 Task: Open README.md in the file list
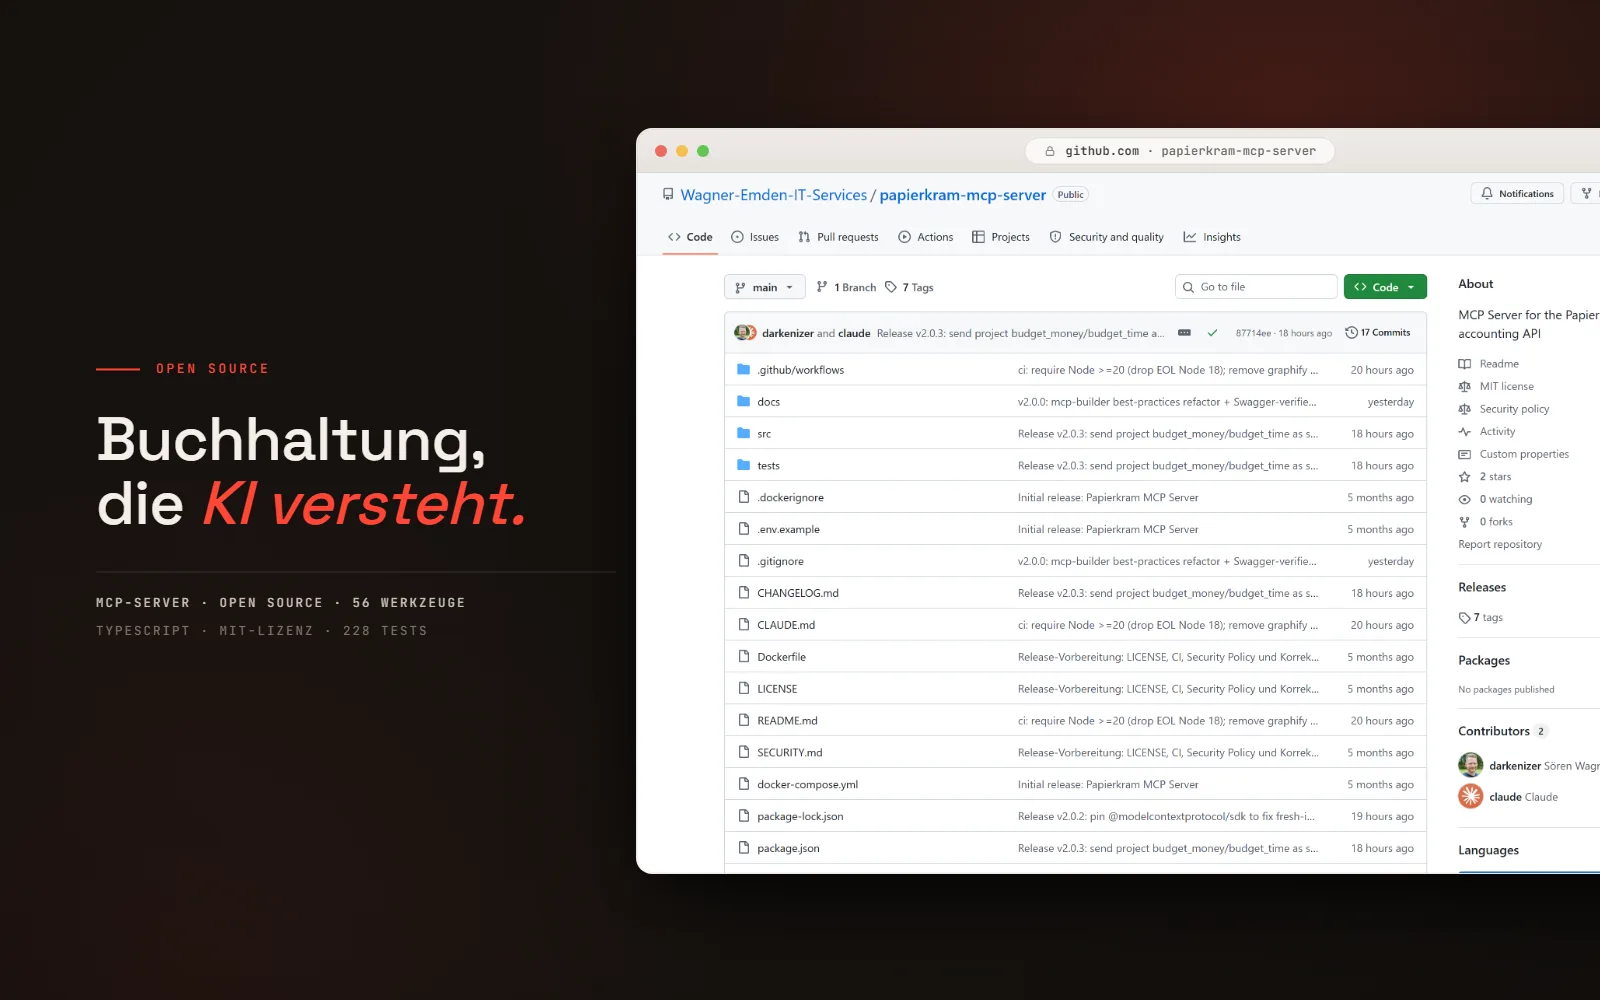[x=787, y=721]
